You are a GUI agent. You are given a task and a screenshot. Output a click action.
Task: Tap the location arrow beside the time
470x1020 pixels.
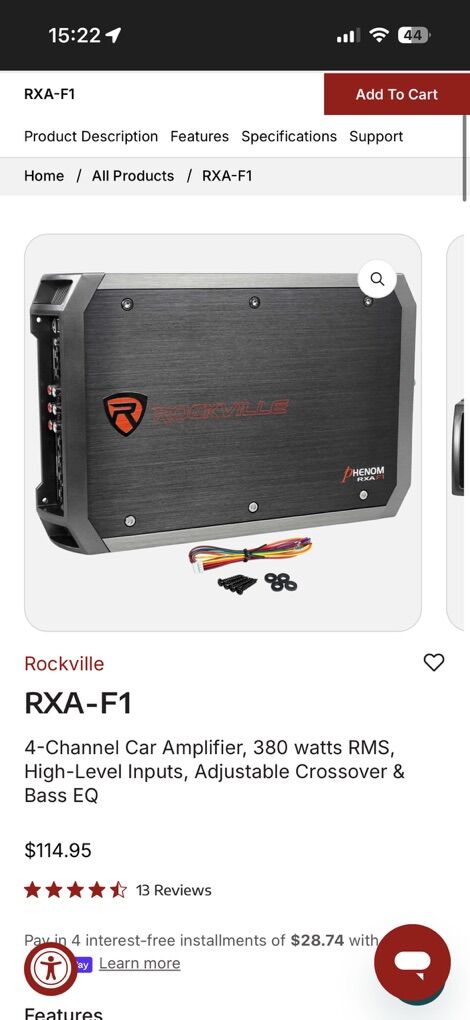tap(114, 36)
